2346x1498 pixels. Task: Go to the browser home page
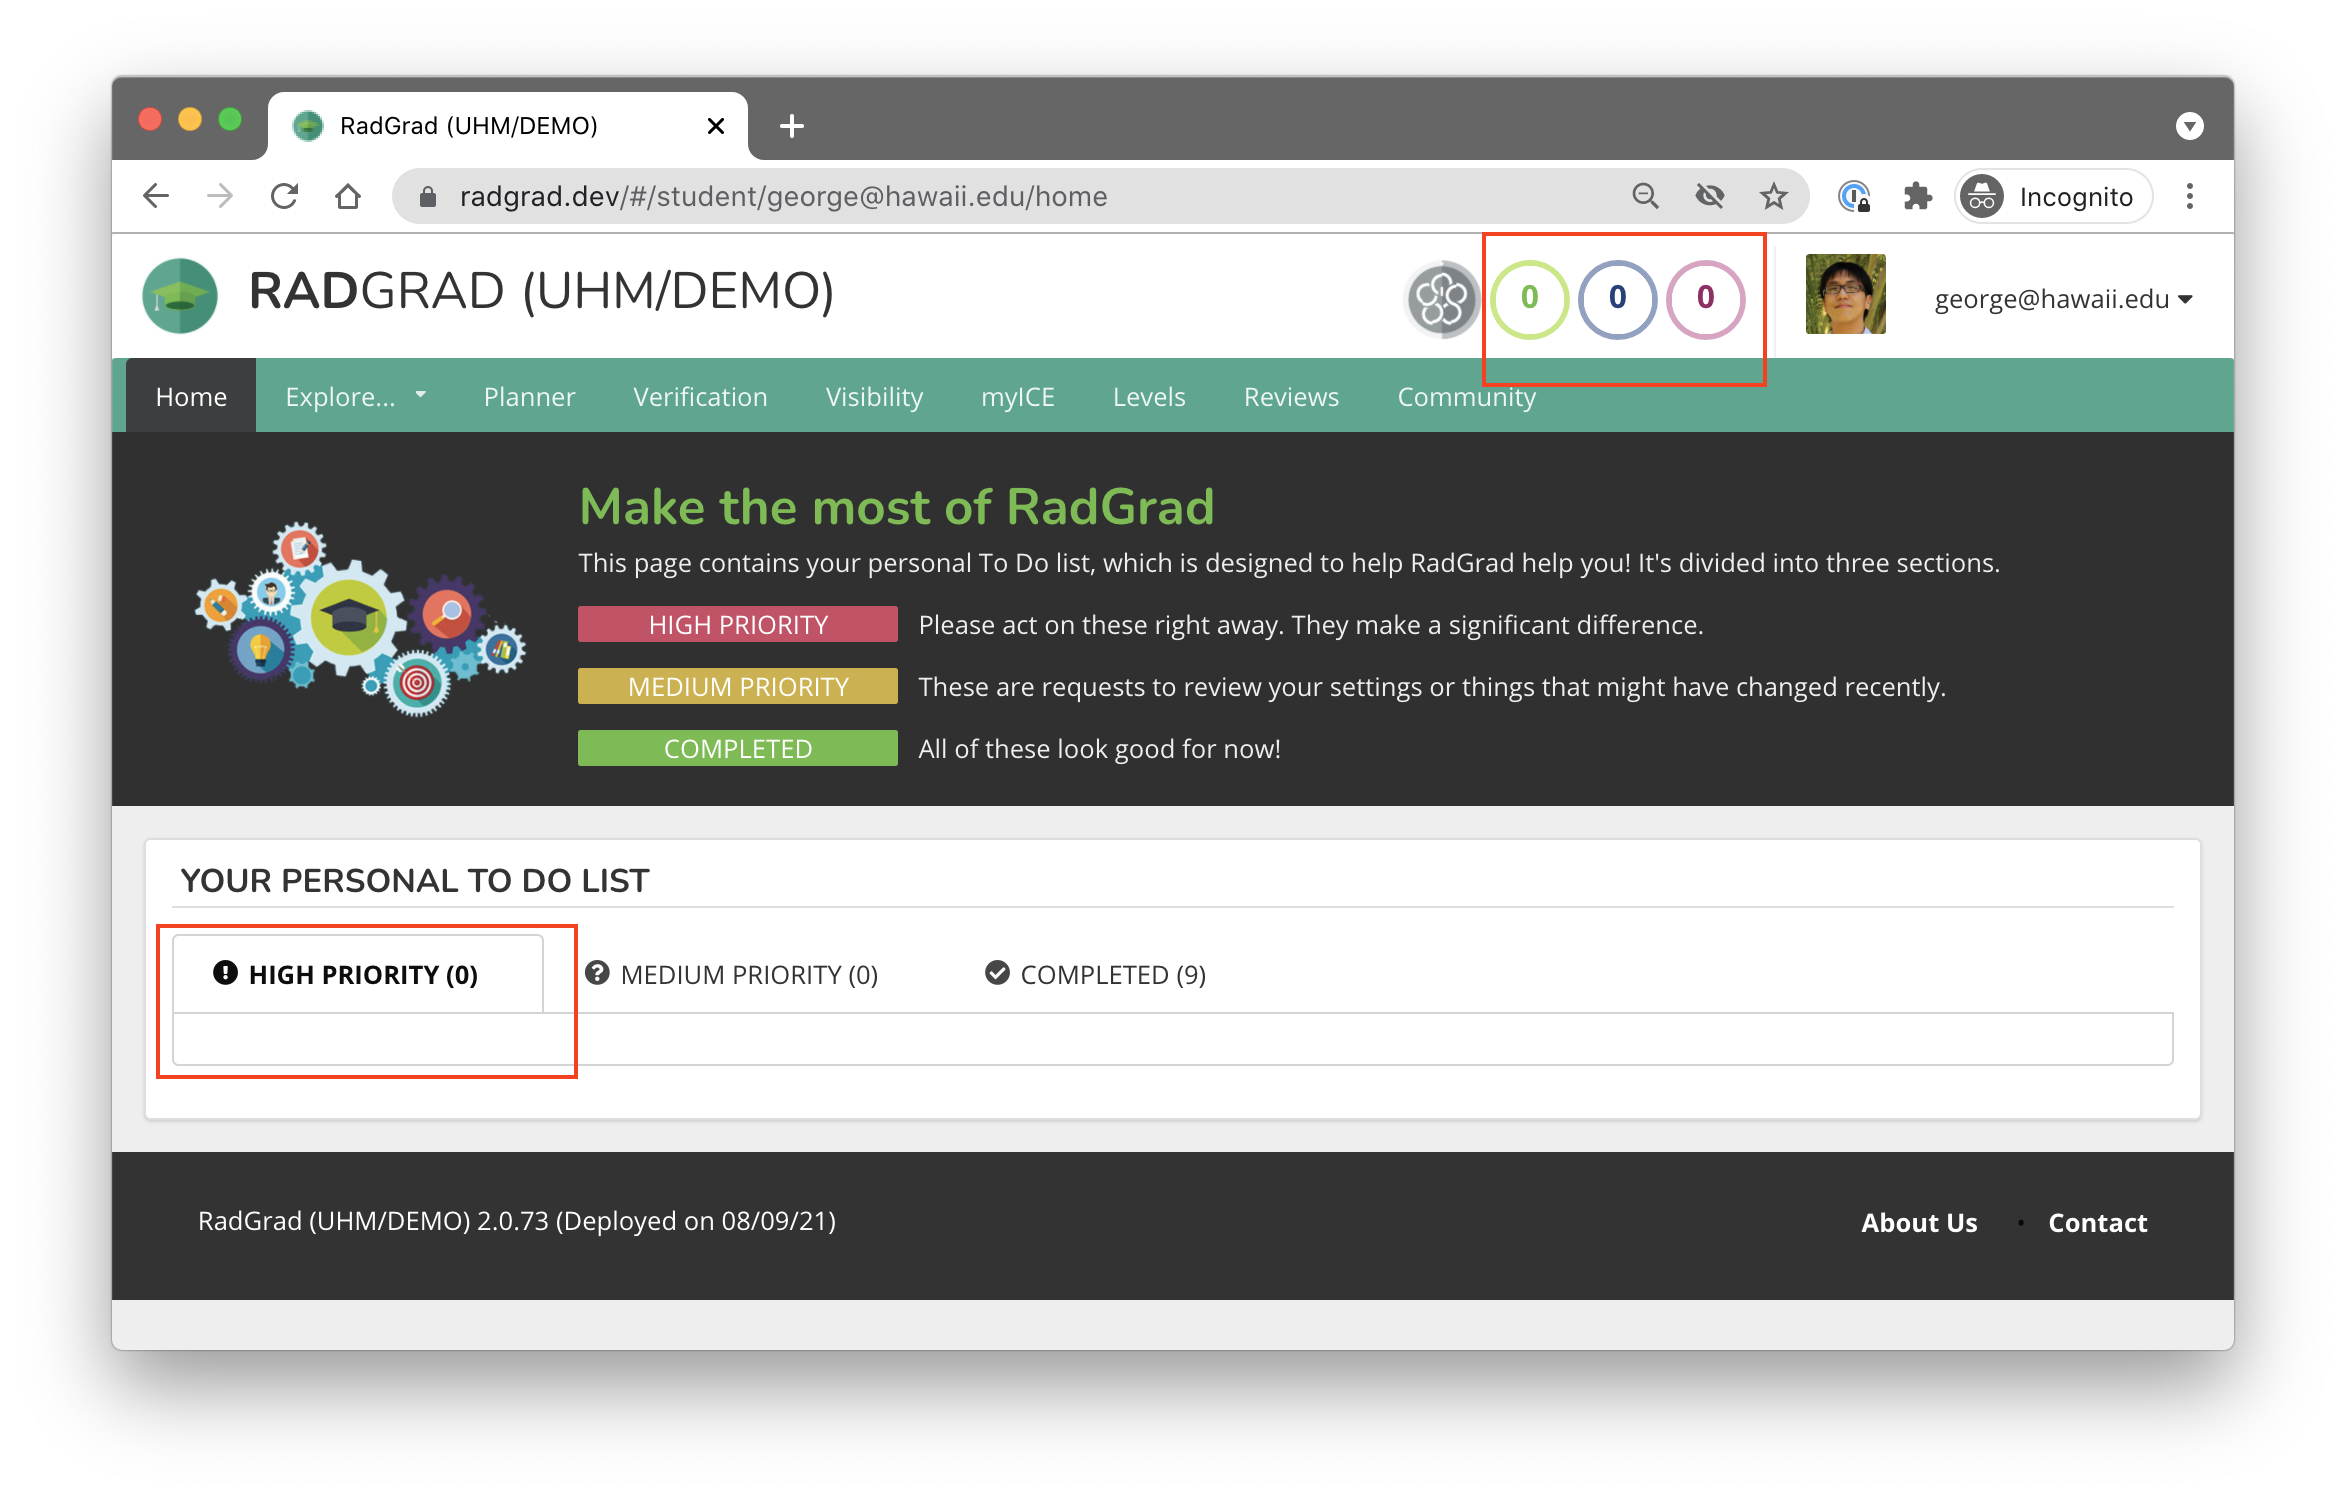click(x=348, y=197)
